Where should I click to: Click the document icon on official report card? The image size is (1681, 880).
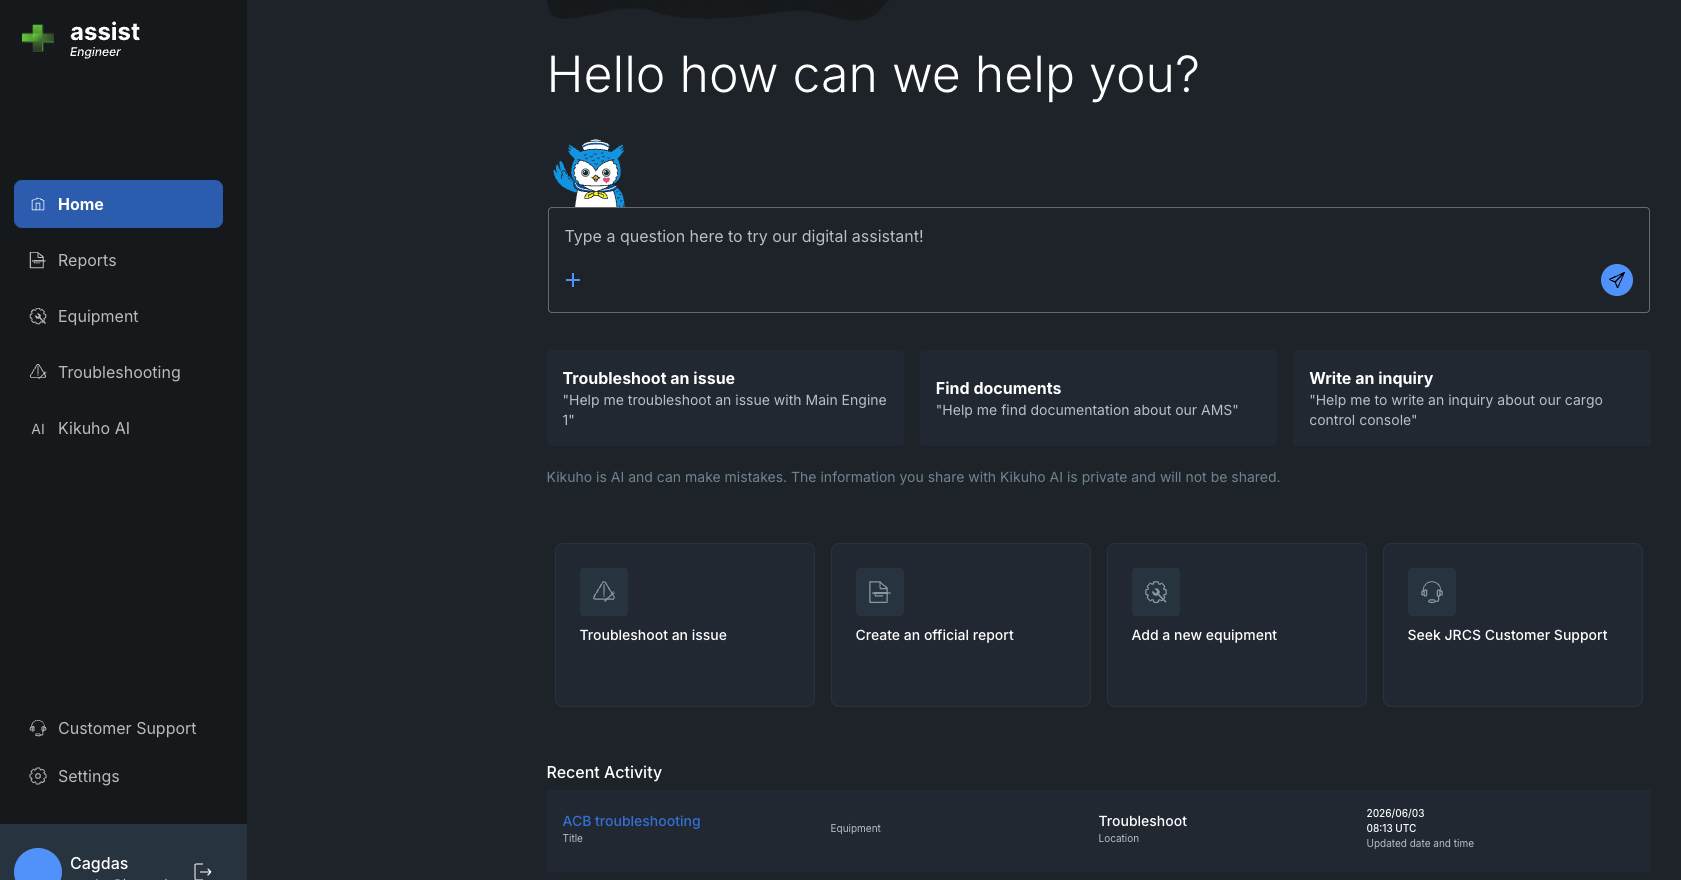click(x=880, y=592)
